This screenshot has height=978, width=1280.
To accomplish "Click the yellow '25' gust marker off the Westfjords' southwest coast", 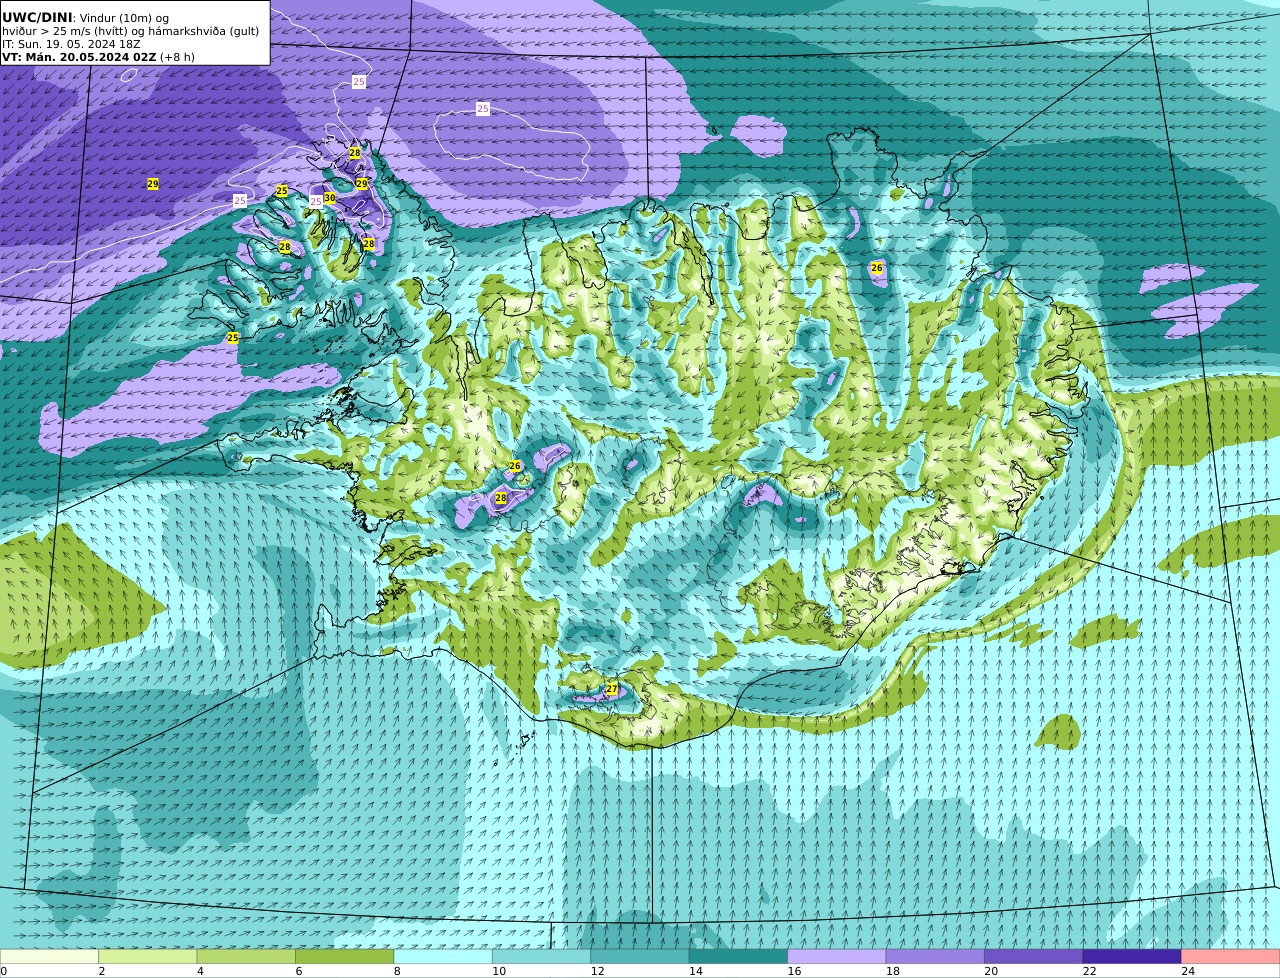I will pos(233,338).
